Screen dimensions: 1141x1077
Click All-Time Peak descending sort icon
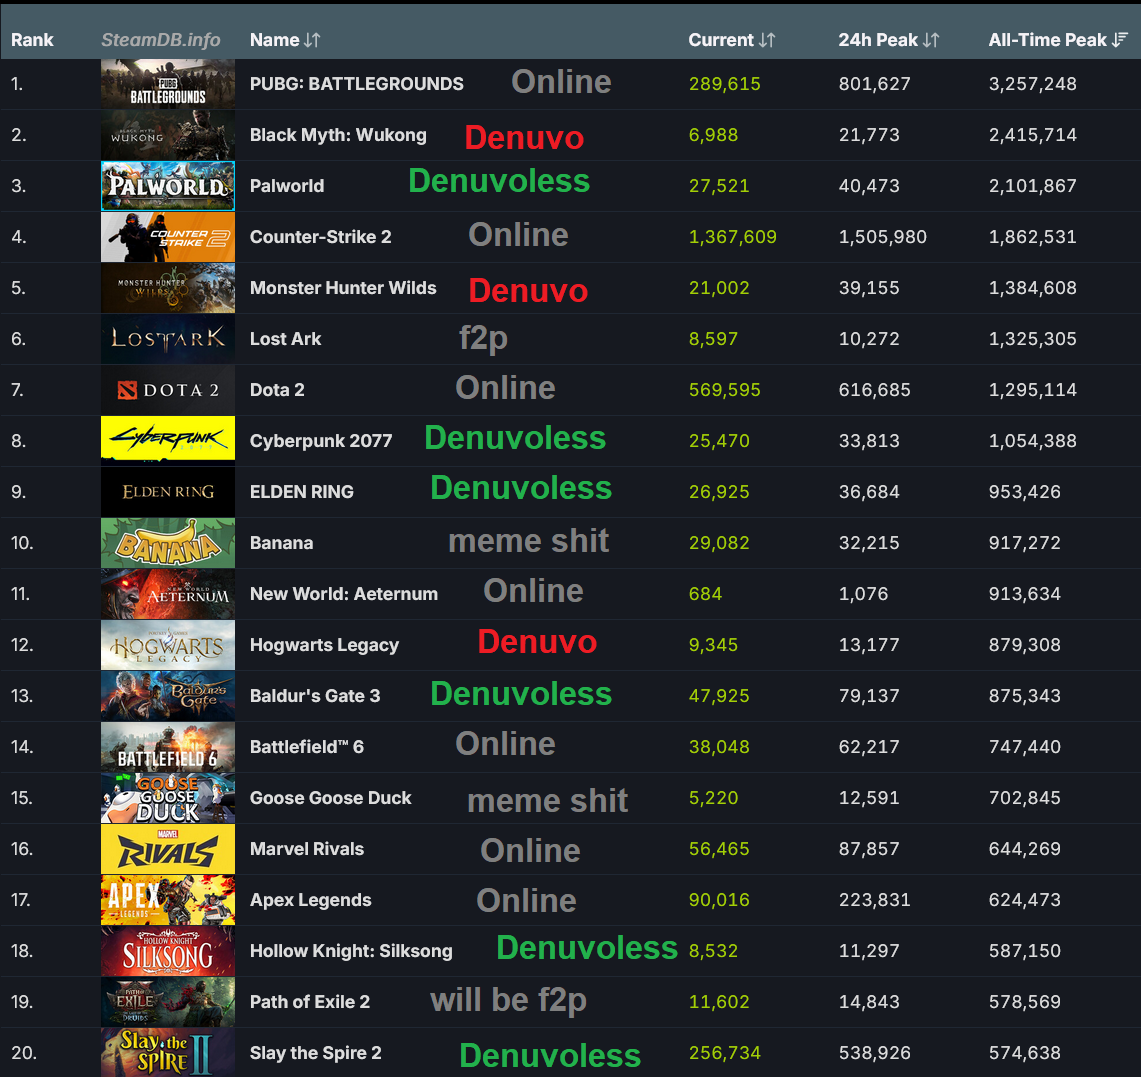coord(1120,40)
